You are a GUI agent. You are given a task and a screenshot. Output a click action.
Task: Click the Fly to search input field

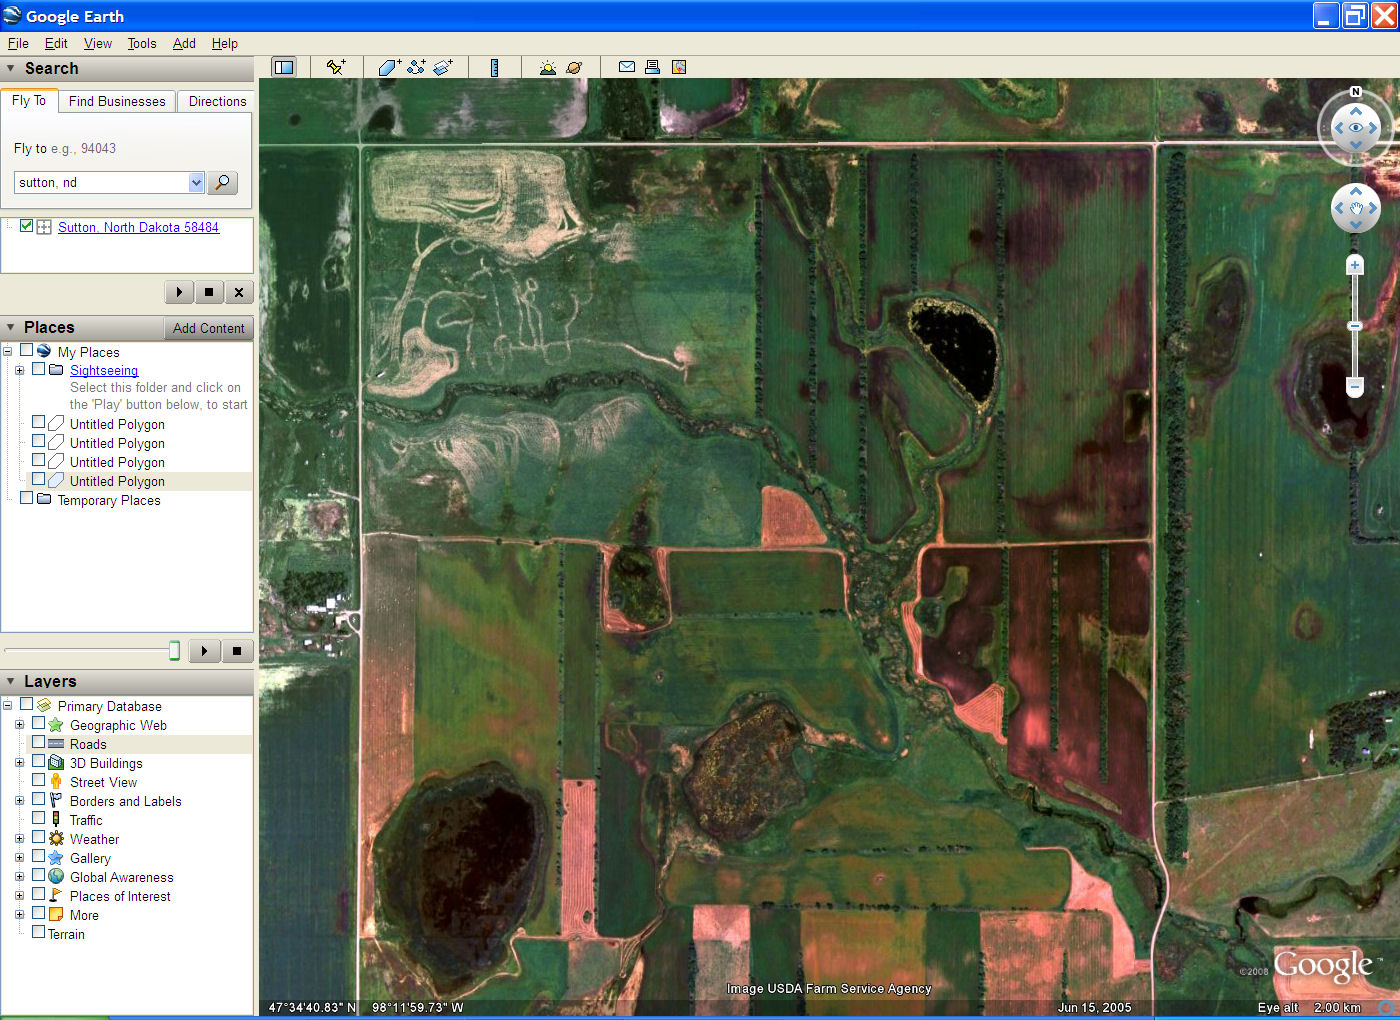coord(102,182)
